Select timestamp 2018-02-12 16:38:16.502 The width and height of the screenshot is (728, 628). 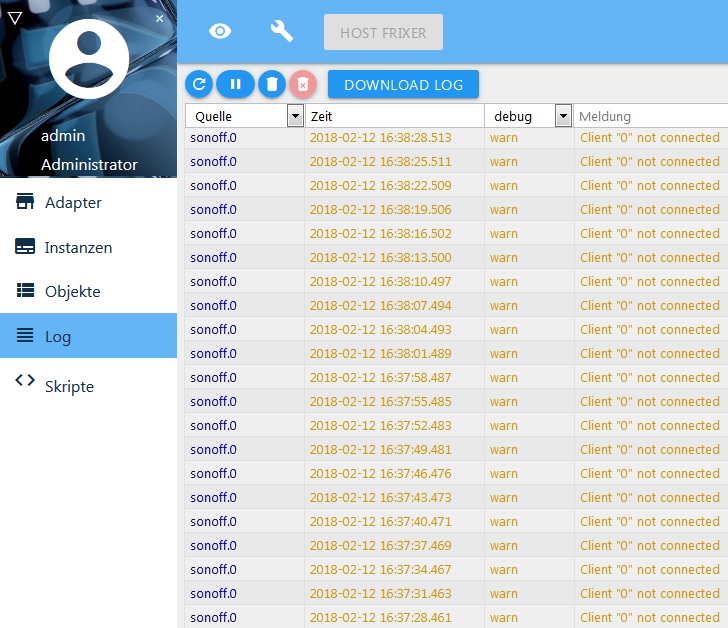(x=380, y=233)
